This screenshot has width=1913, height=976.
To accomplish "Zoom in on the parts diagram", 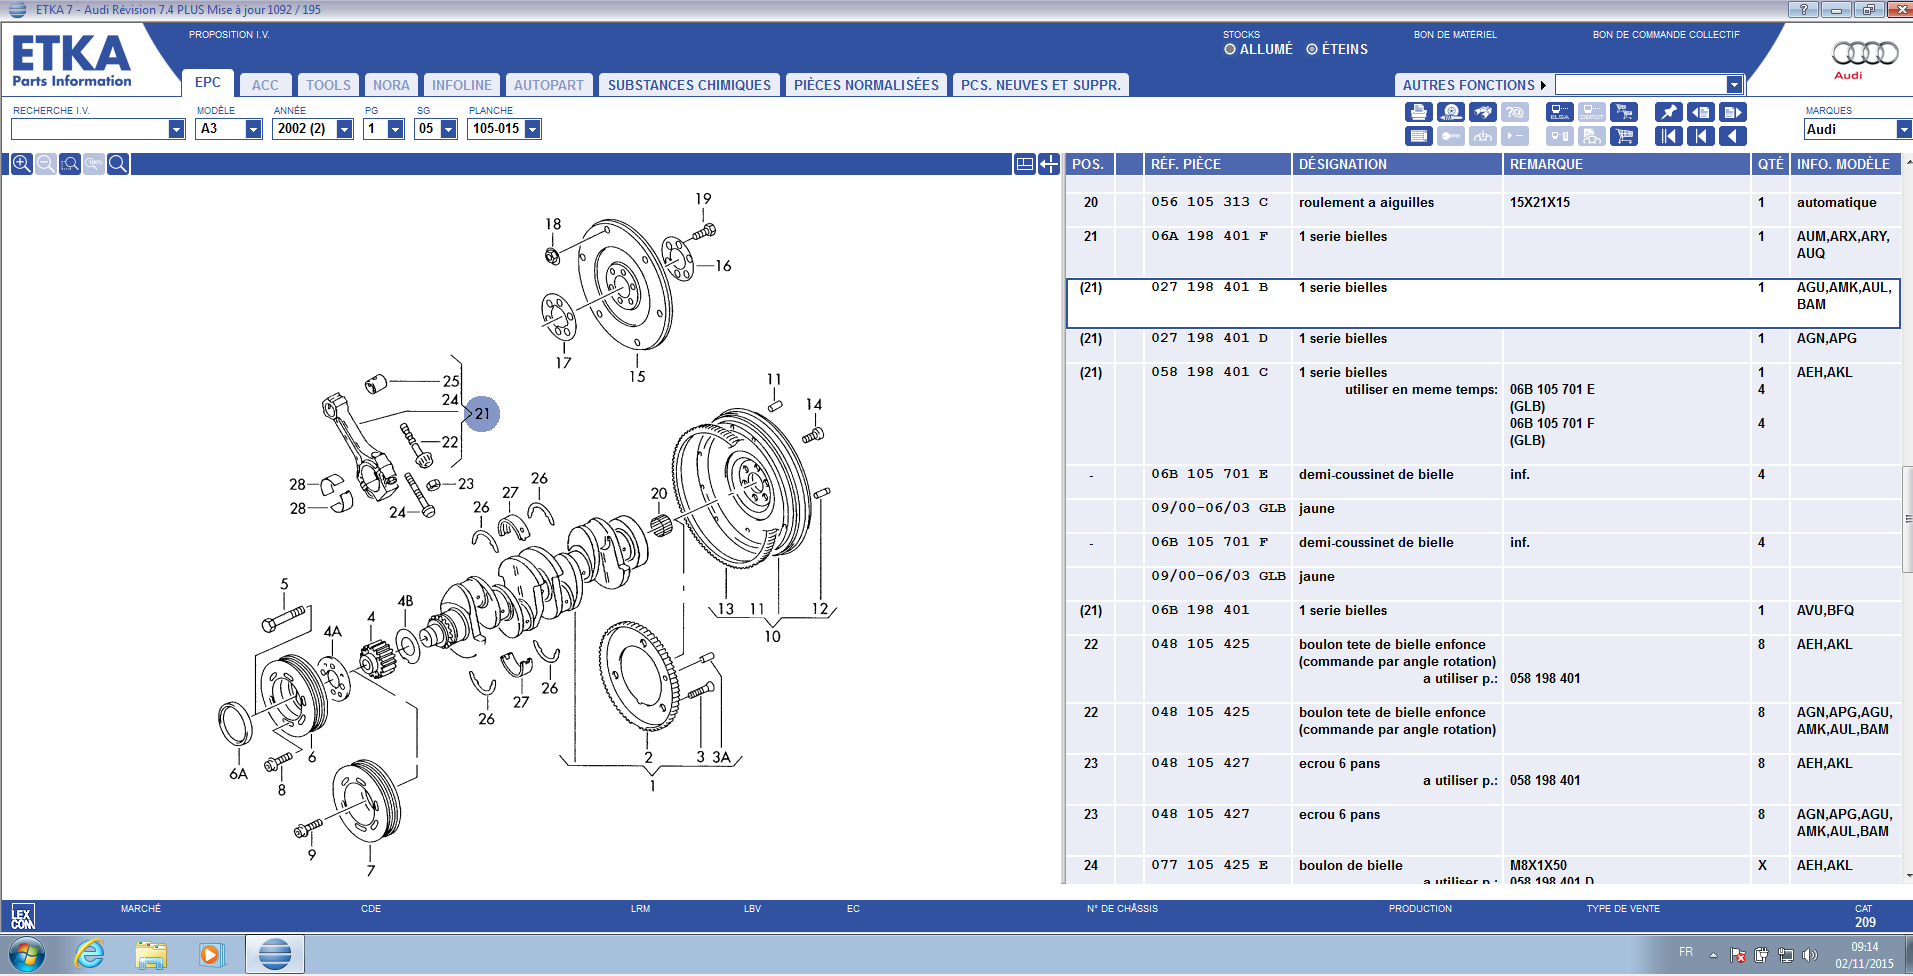I will tap(21, 164).
